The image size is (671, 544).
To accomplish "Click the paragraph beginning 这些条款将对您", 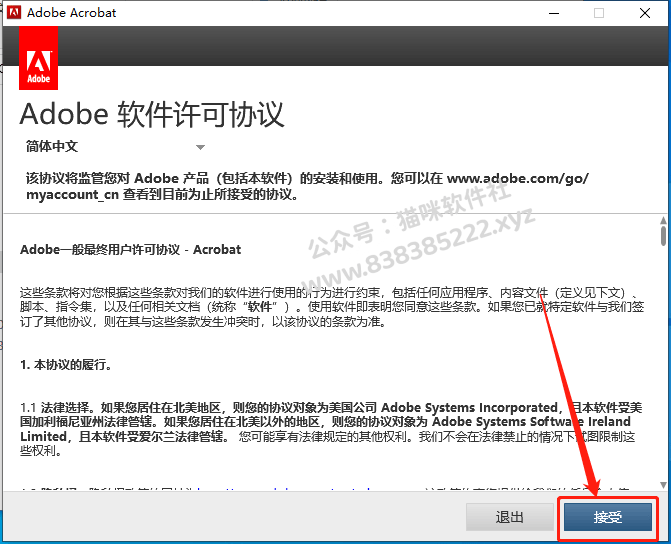I will click(x=332, y=307).
